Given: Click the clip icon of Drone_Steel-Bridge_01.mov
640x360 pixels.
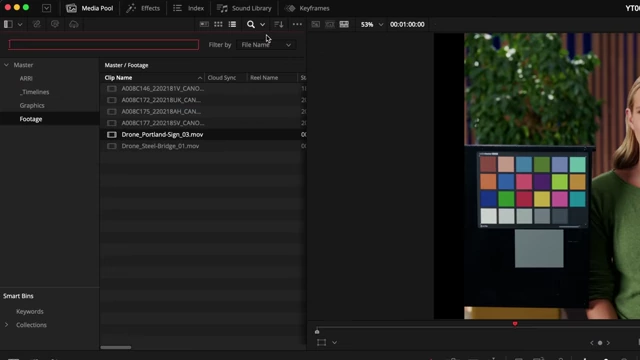Looking at the screenshot, I should [x=111, y=146].
